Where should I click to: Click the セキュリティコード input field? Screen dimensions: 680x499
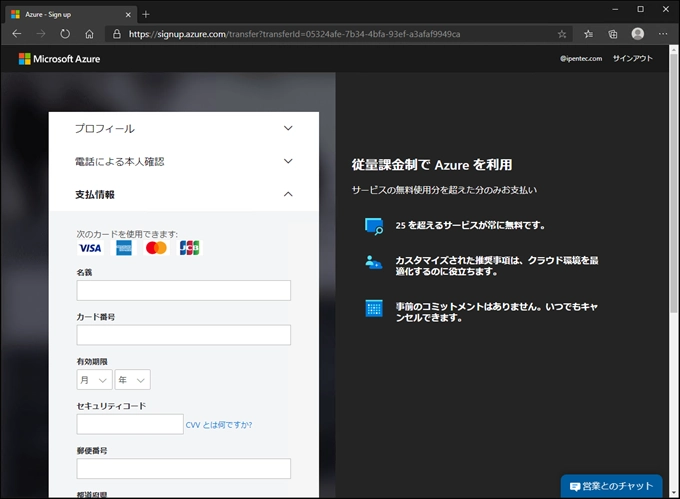point(130,424)
